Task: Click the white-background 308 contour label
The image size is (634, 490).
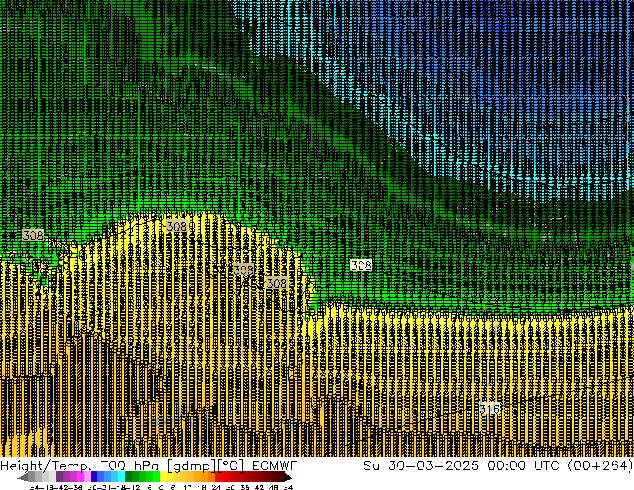Action: click(x=361, y=265)
